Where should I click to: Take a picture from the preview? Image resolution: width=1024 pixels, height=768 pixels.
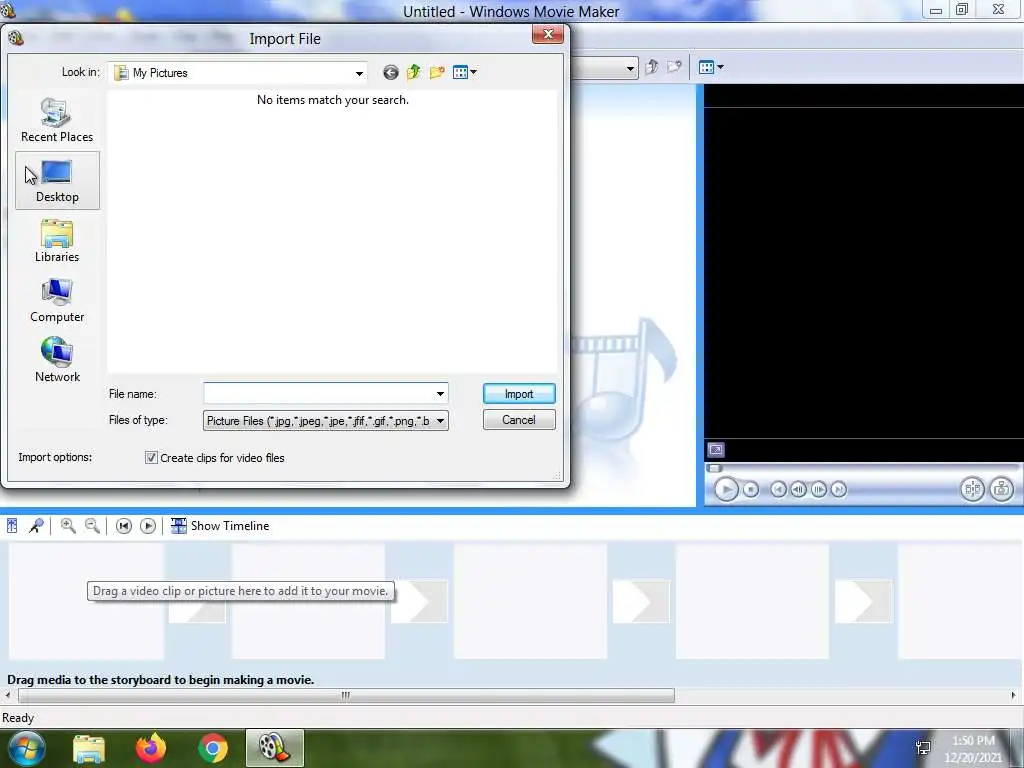coord(1002,489)
